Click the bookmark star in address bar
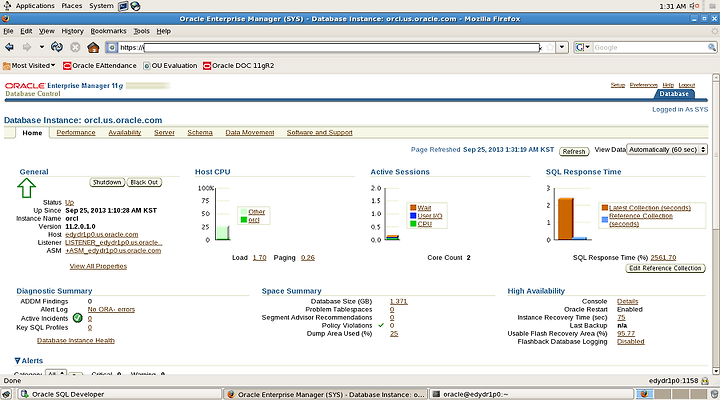720x400 pixels. tap(550, 47)
